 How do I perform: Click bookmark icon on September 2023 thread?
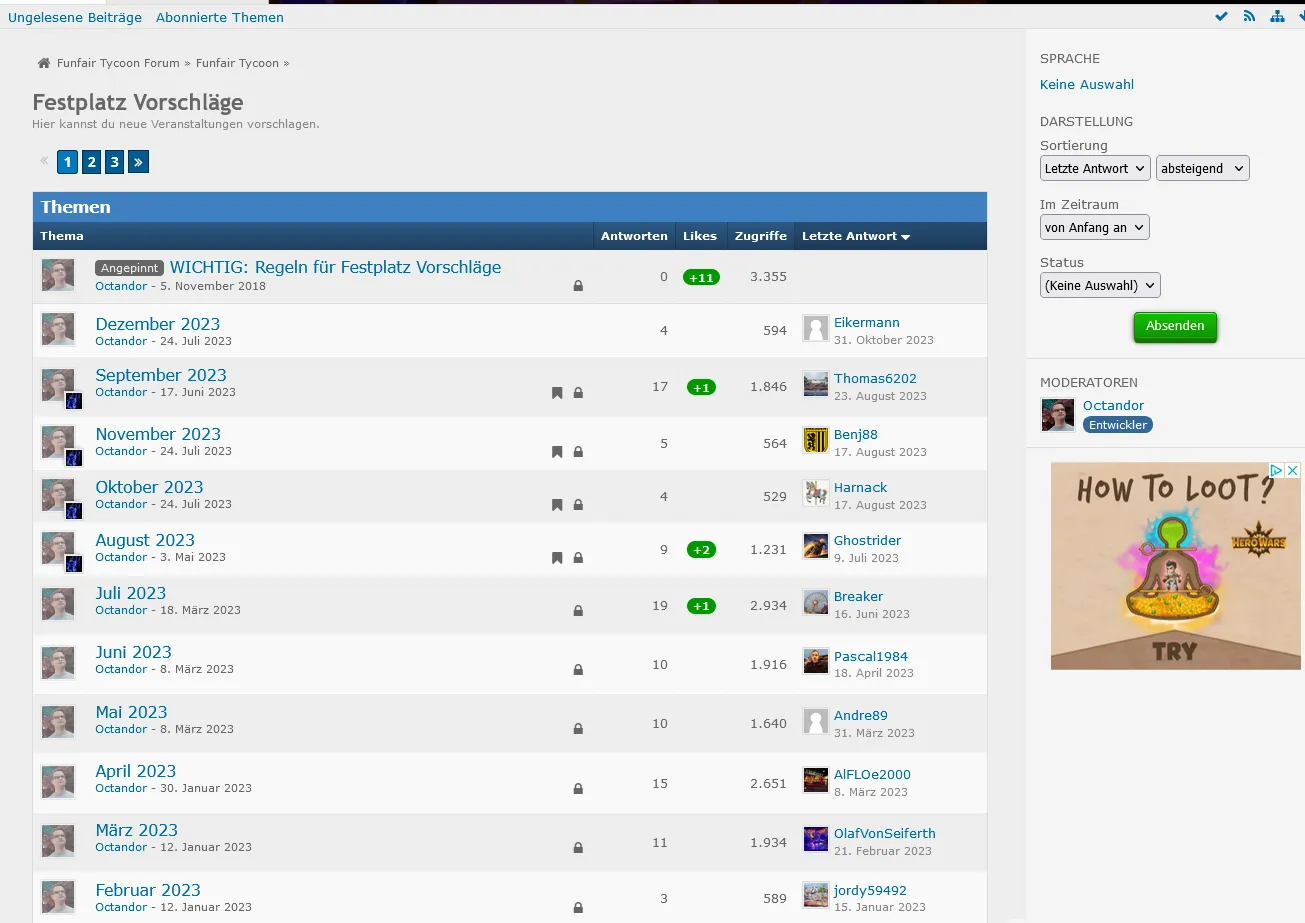(557, 393)
